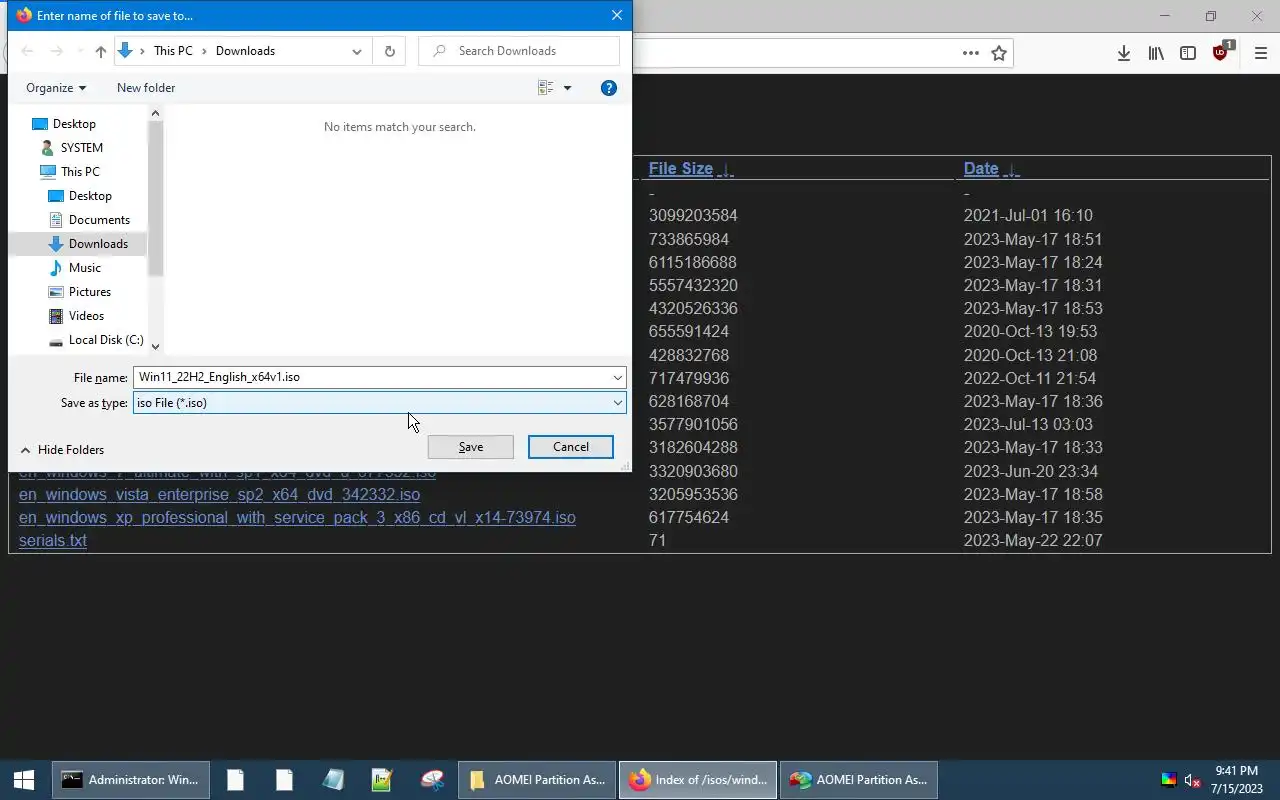Click file size value 3099203584
This screenshot has width=1280, height=800.
[693, 215]
